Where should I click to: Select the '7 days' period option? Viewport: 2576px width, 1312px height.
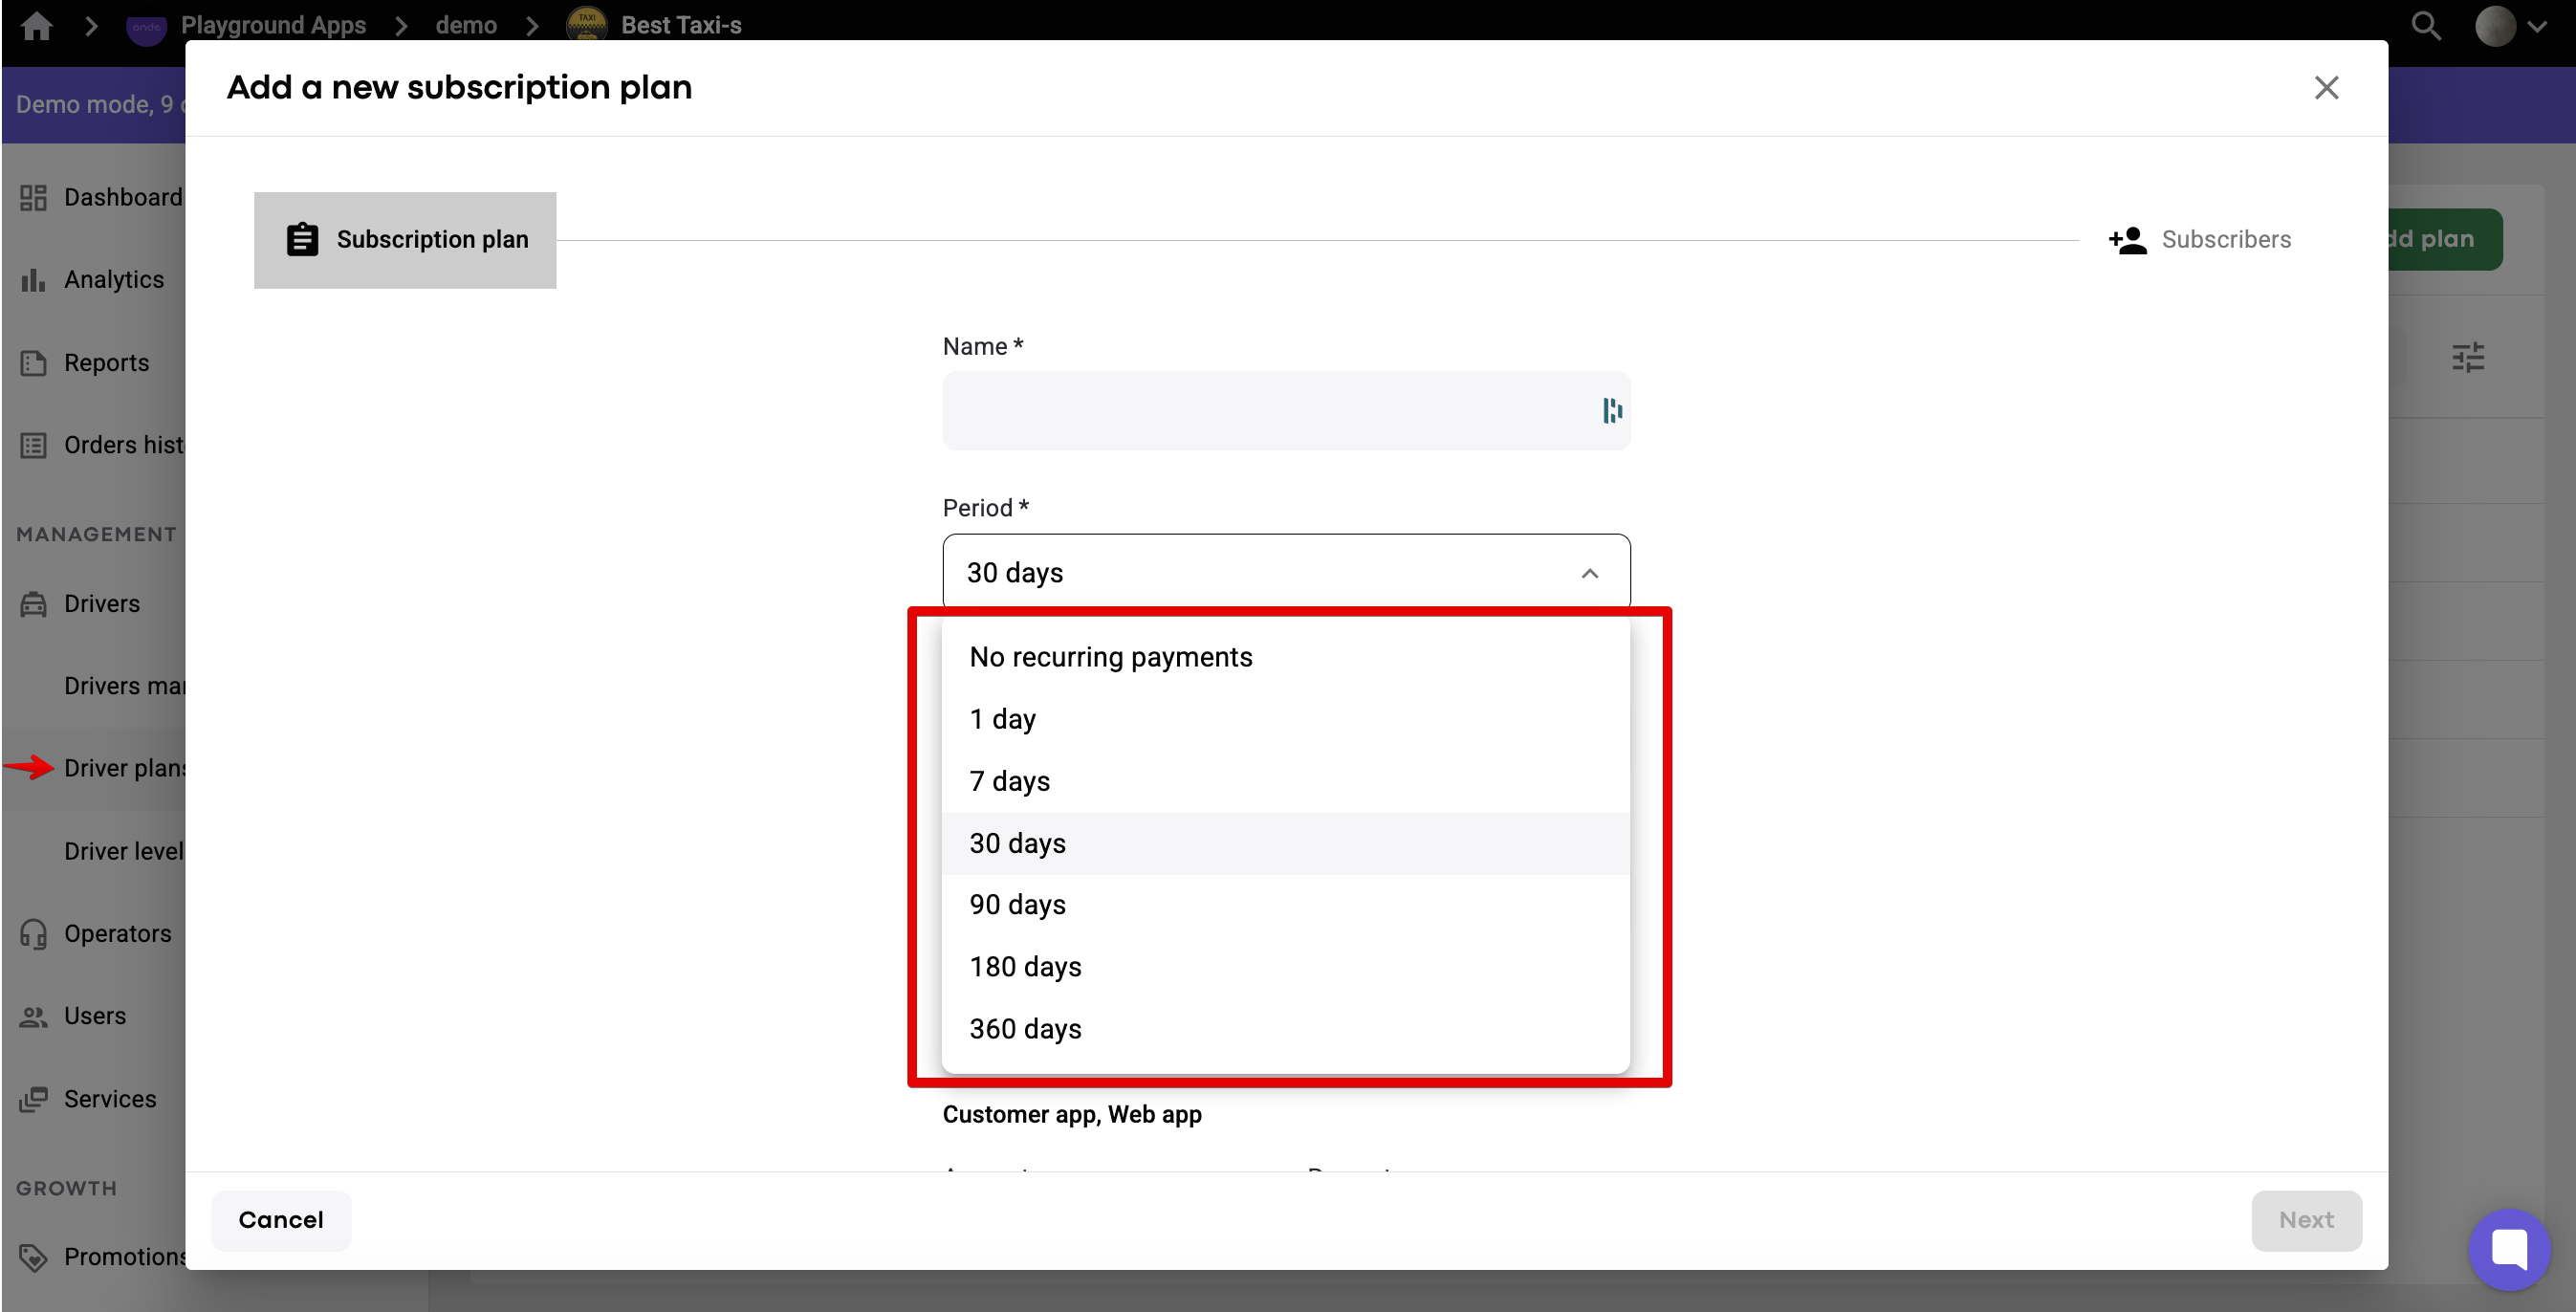pyautogui.click(x=1009, y=781)
